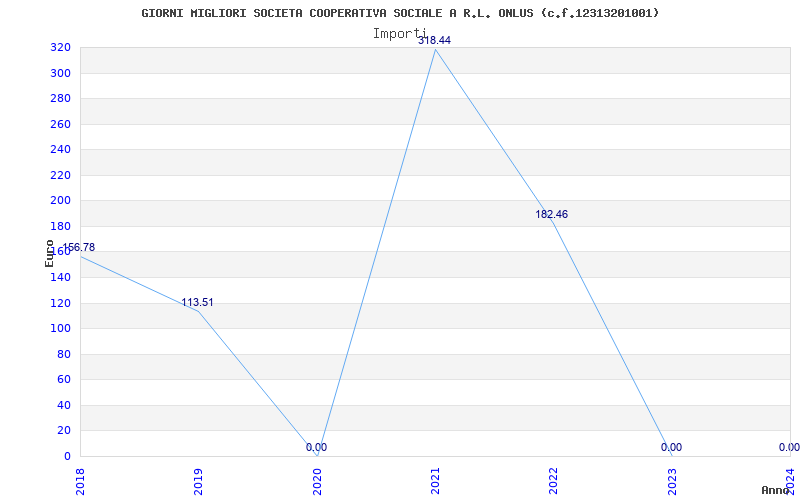Viewport: 800px width, 500px height.
Task: Select the 113.51 data label
Action: pyautogui.click(x=197, y=303)
